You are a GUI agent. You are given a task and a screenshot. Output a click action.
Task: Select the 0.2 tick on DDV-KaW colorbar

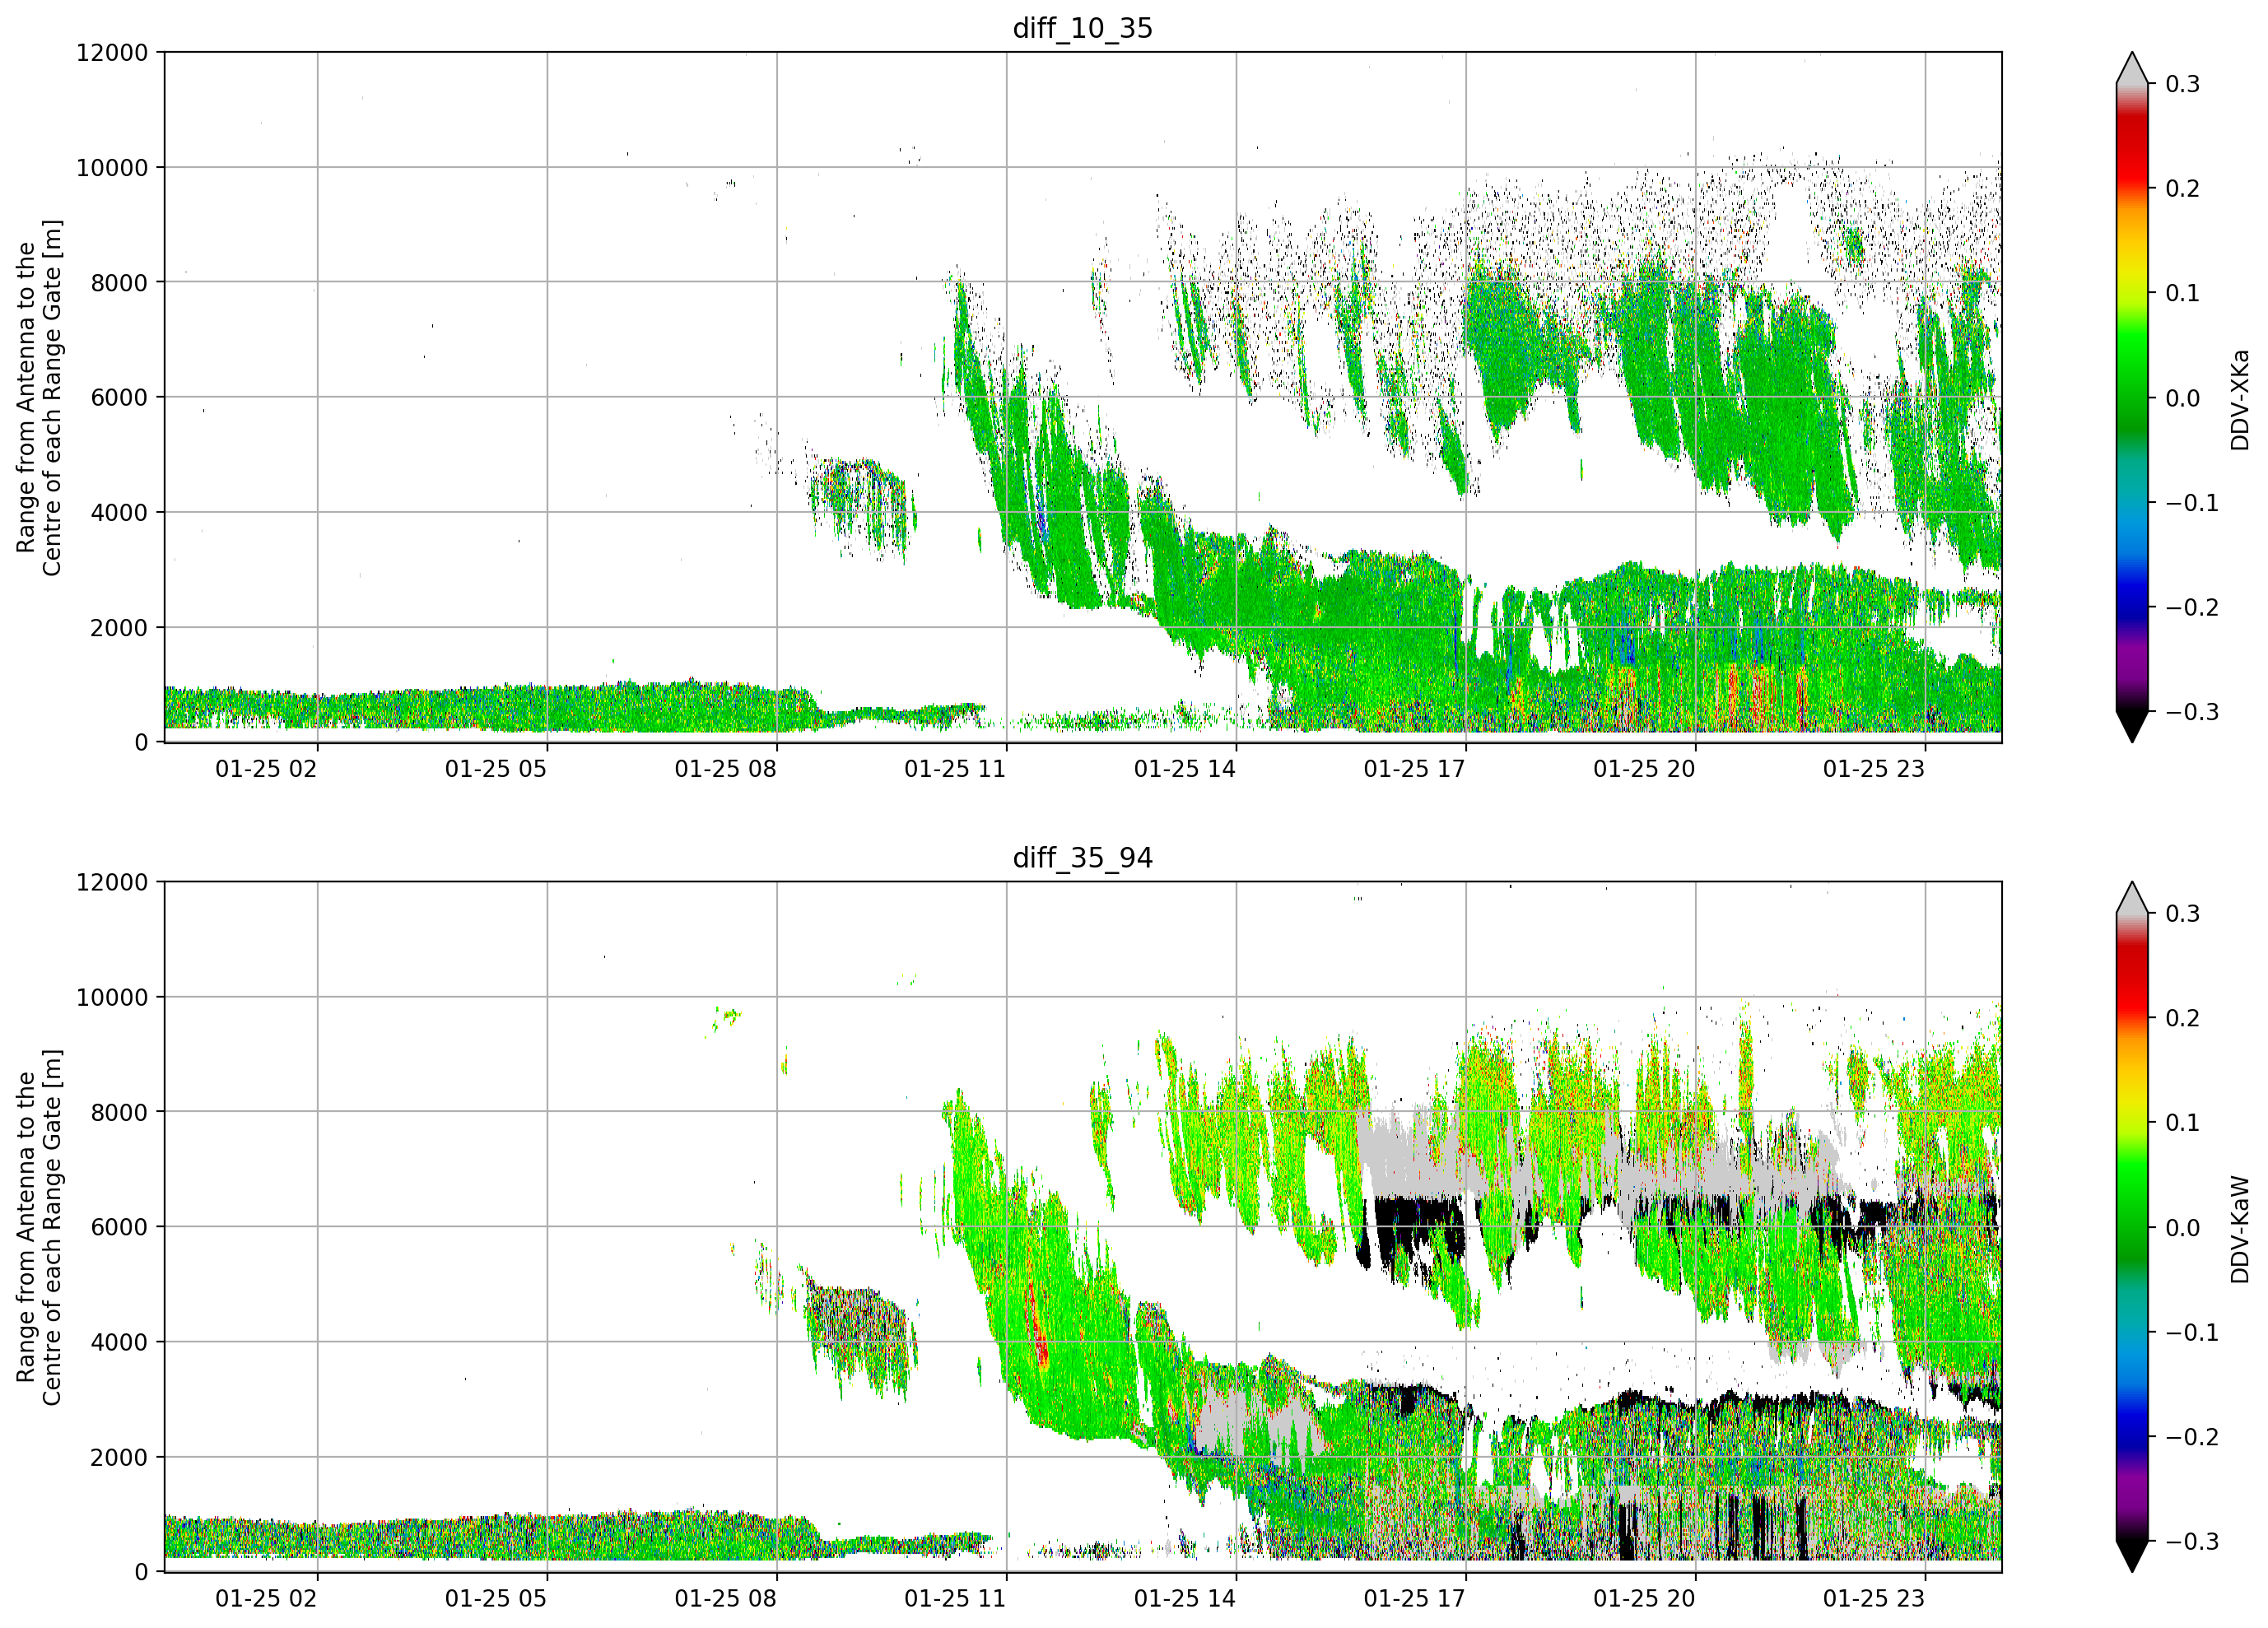pyautogui.click(x=2182, y=1018)
